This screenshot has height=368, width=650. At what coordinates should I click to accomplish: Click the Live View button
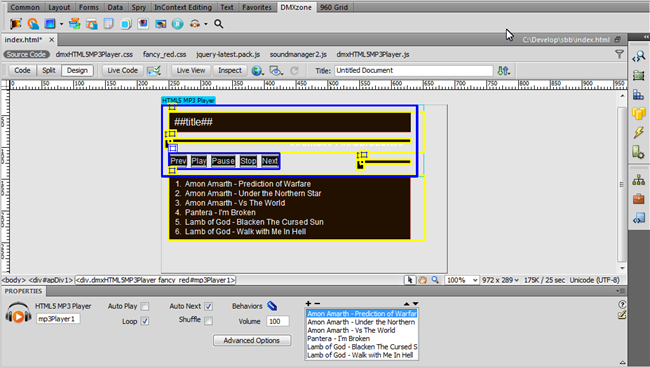pos(191,70)
